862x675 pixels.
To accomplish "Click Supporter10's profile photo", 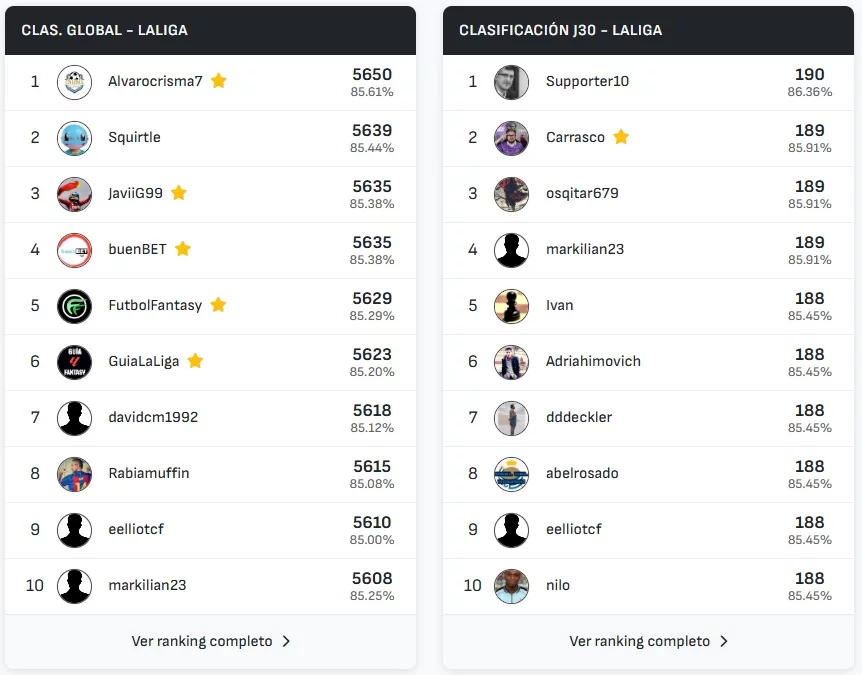I will click(512, 82).
